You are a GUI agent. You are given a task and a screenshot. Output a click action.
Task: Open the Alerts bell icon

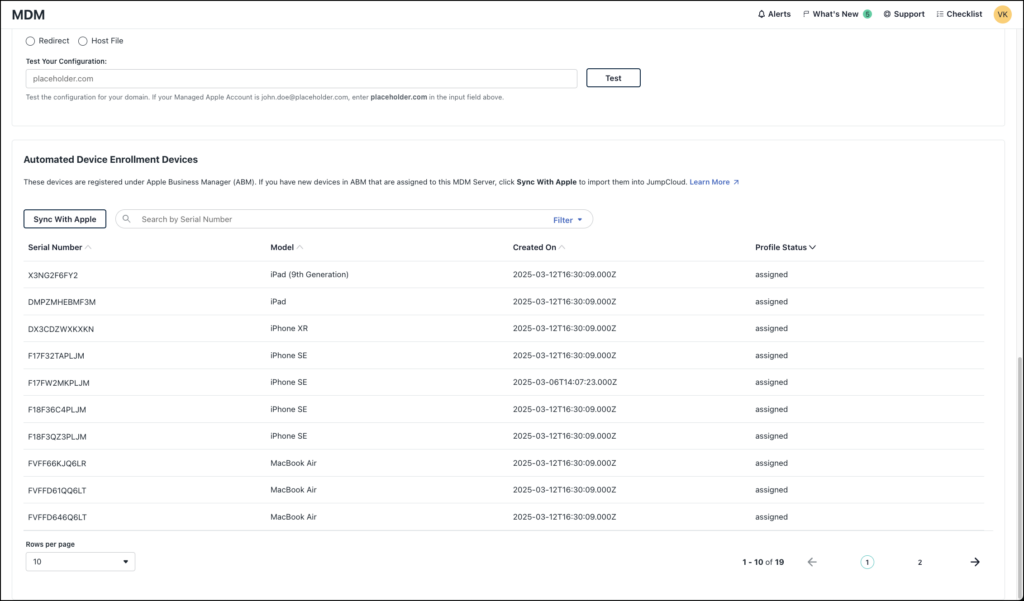(762, 14)
